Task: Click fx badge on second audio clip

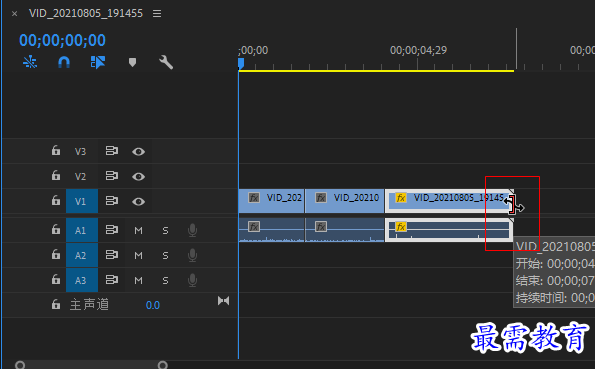Action: coord(321,227)
